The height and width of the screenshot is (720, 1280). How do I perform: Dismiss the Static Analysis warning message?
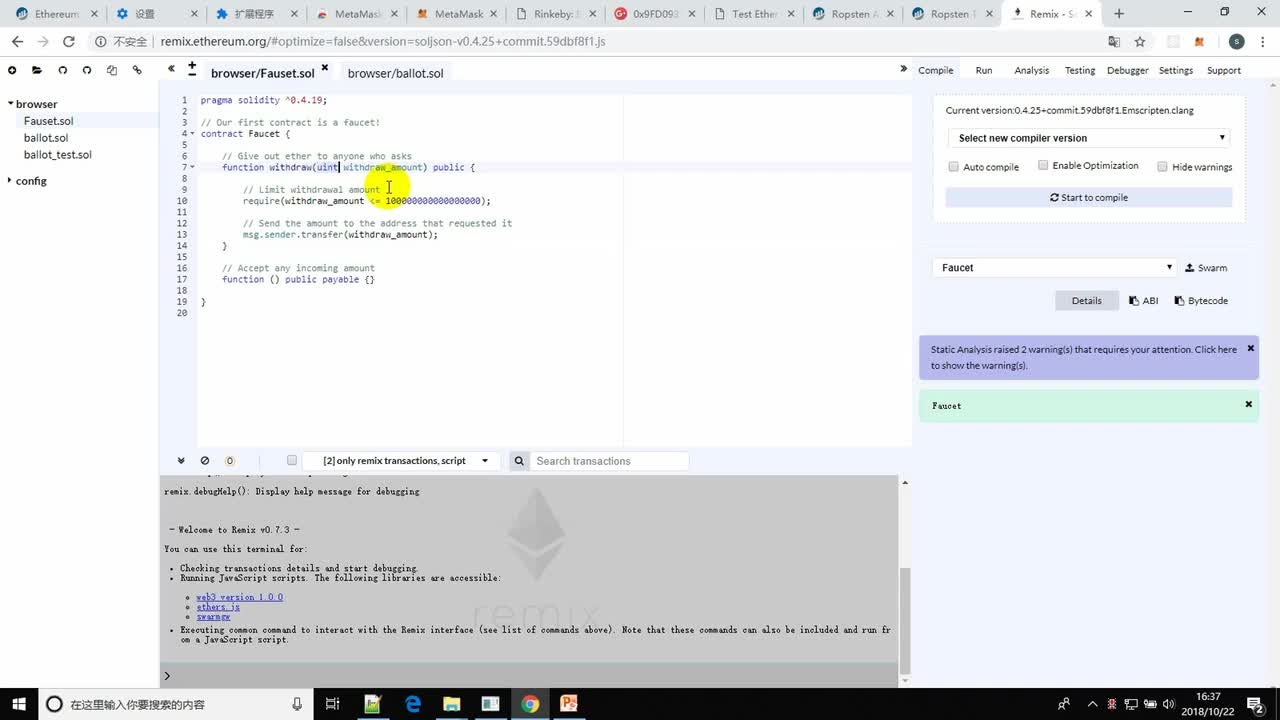pos(1250,348)
